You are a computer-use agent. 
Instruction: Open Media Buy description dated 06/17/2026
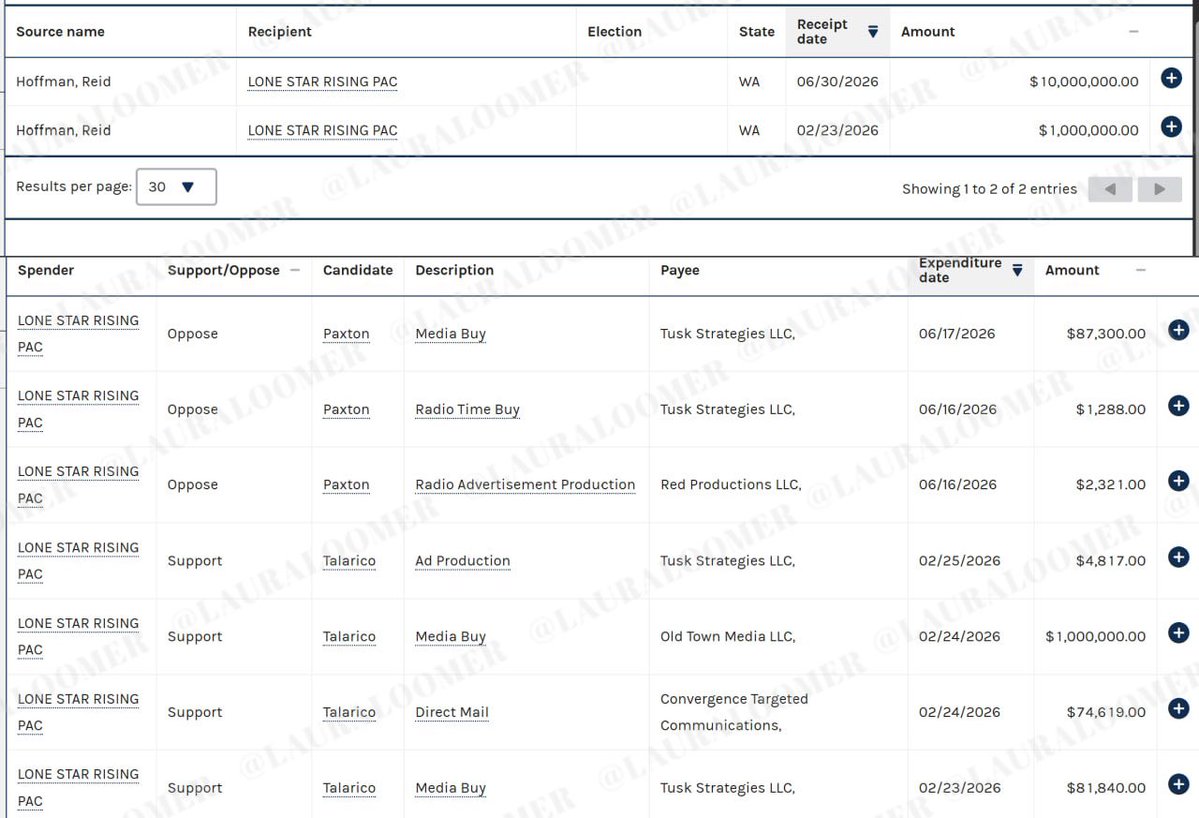coord(450,333)
